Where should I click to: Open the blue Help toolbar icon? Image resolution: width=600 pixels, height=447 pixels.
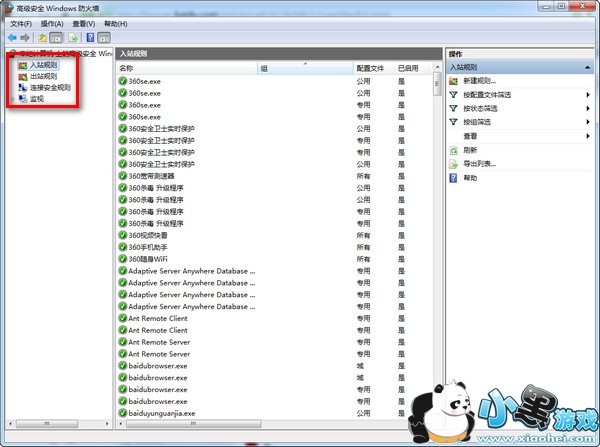[90, 38]
